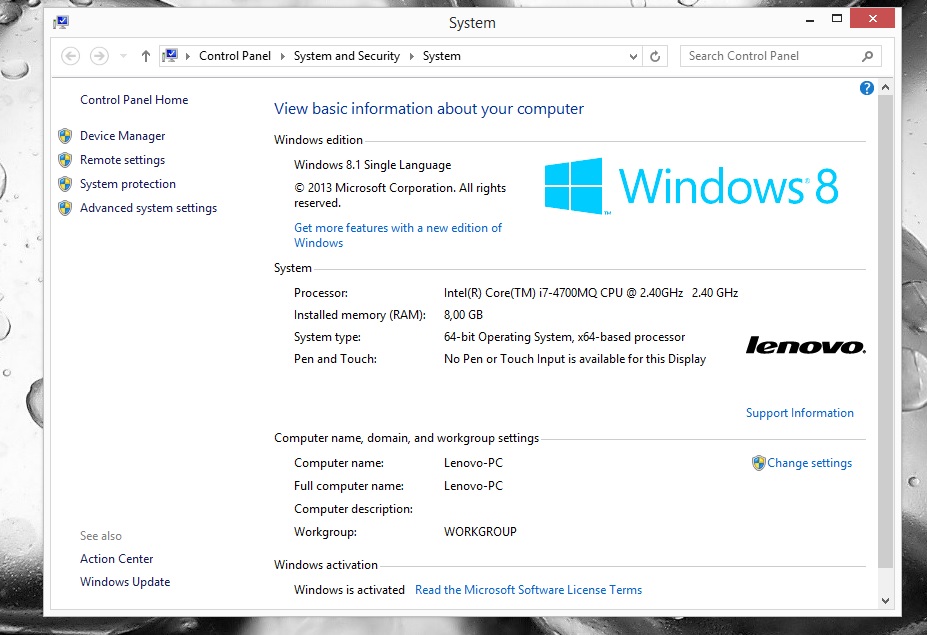Open the address bar history dropdown

(633, 57)
